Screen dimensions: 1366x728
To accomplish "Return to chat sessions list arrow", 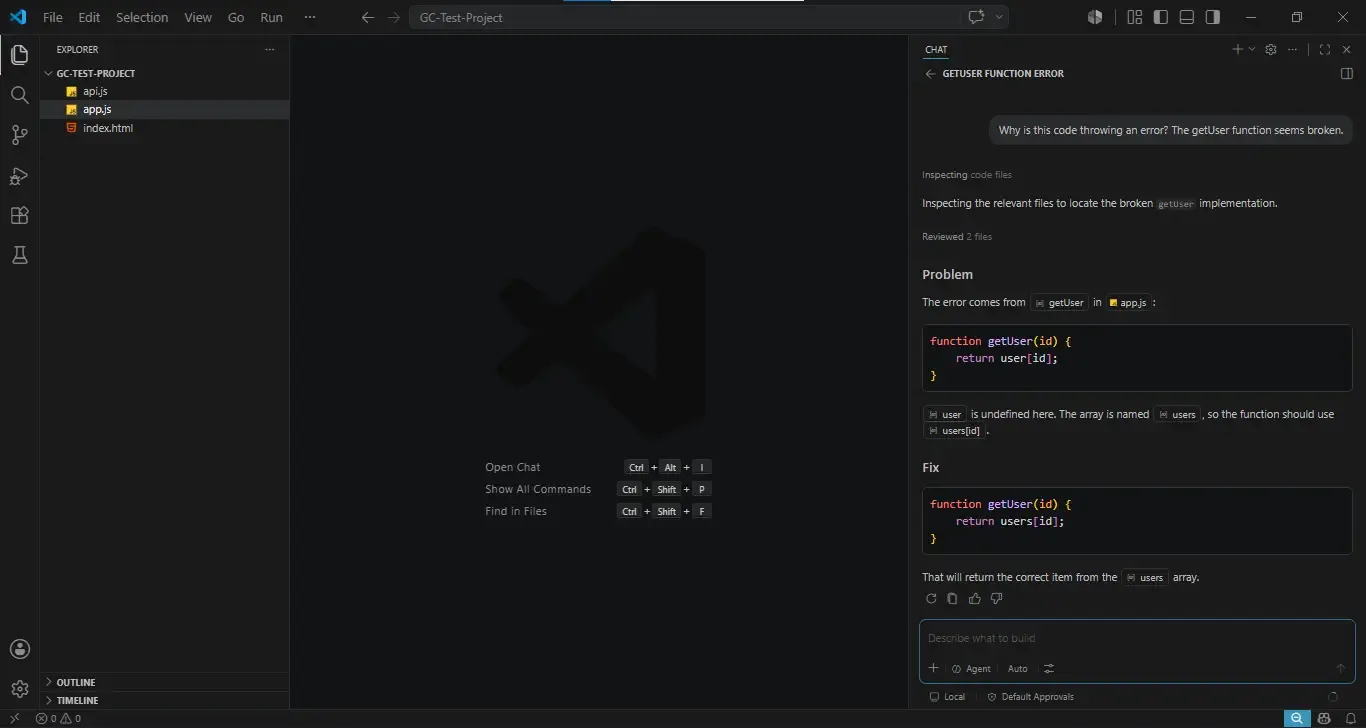I will [x=930, y=74].
